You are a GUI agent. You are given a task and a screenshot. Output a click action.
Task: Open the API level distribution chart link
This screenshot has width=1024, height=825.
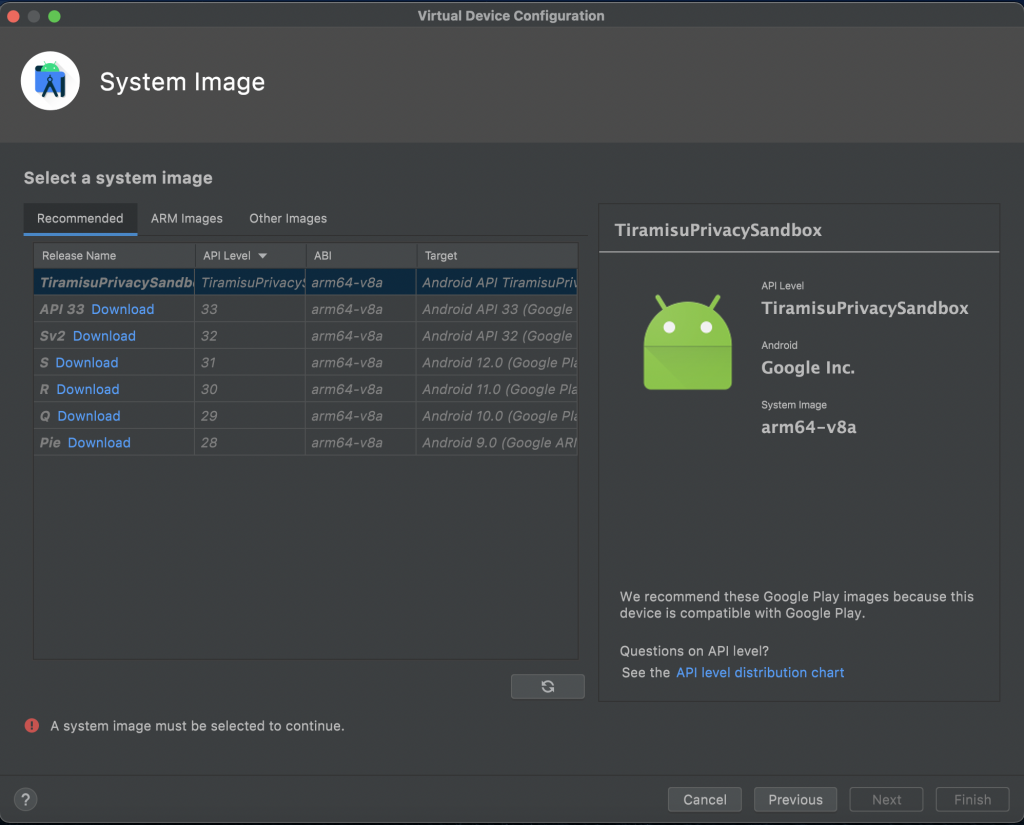click(x=760, y=673)
